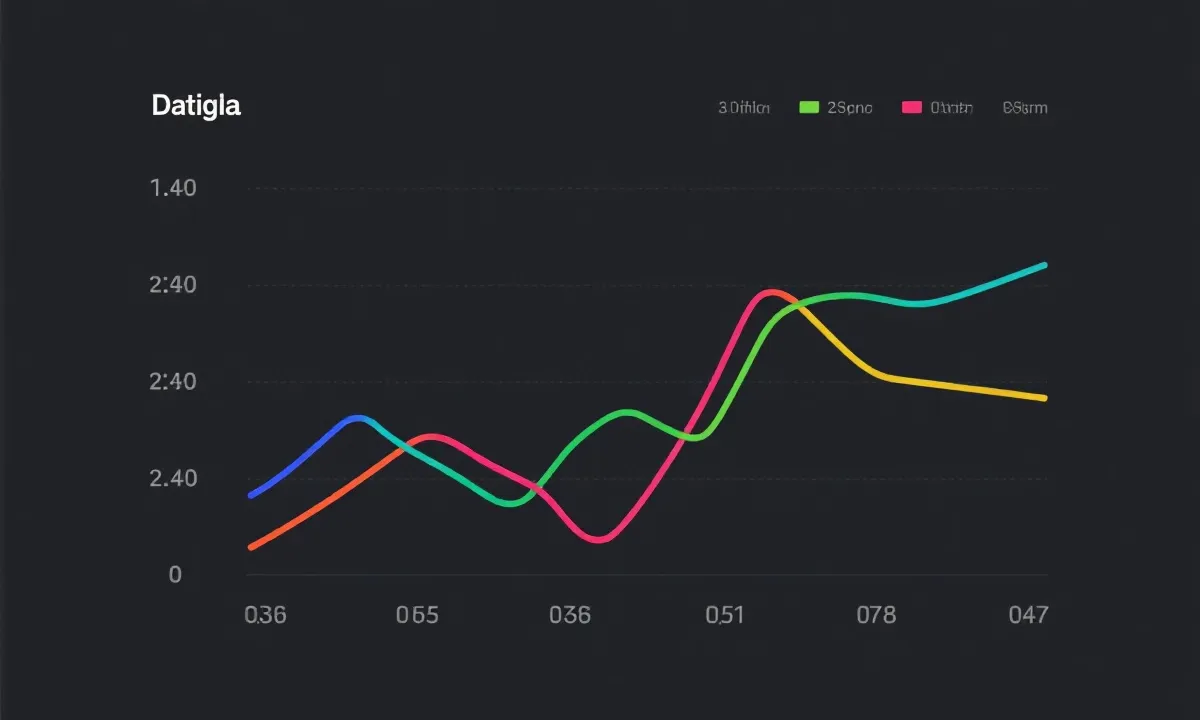Toggle the legend label beside the pink swatch
The image size is (1200, 720).
click(951, 108)
